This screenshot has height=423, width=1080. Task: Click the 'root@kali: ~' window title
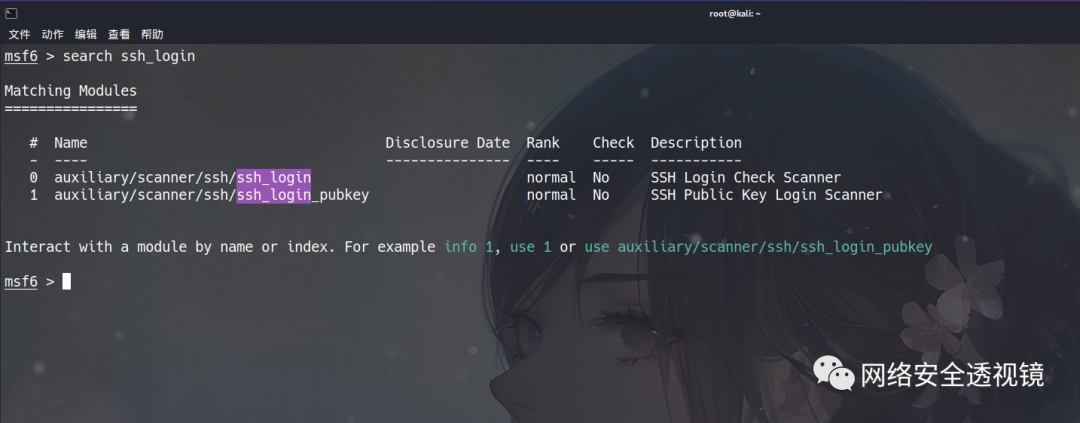735,14
